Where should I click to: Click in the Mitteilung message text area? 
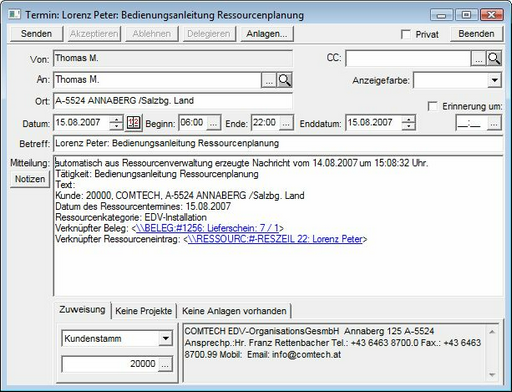278,226
